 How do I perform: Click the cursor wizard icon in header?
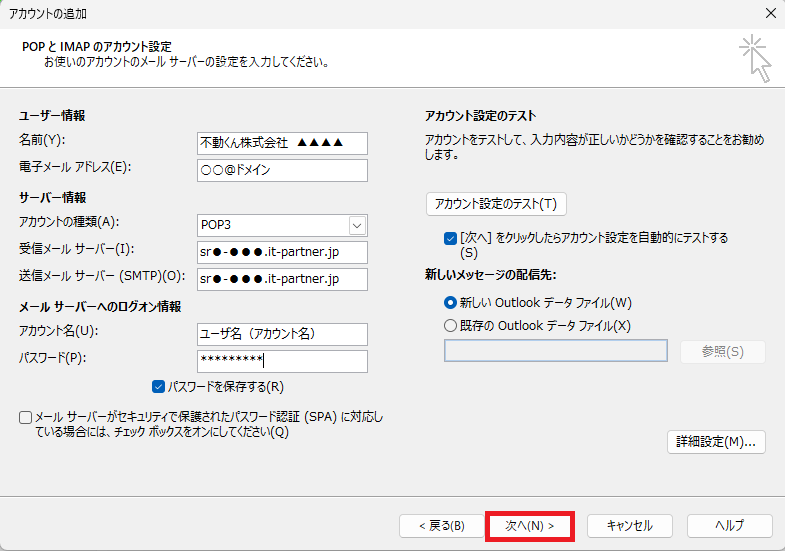click(754, 58)
